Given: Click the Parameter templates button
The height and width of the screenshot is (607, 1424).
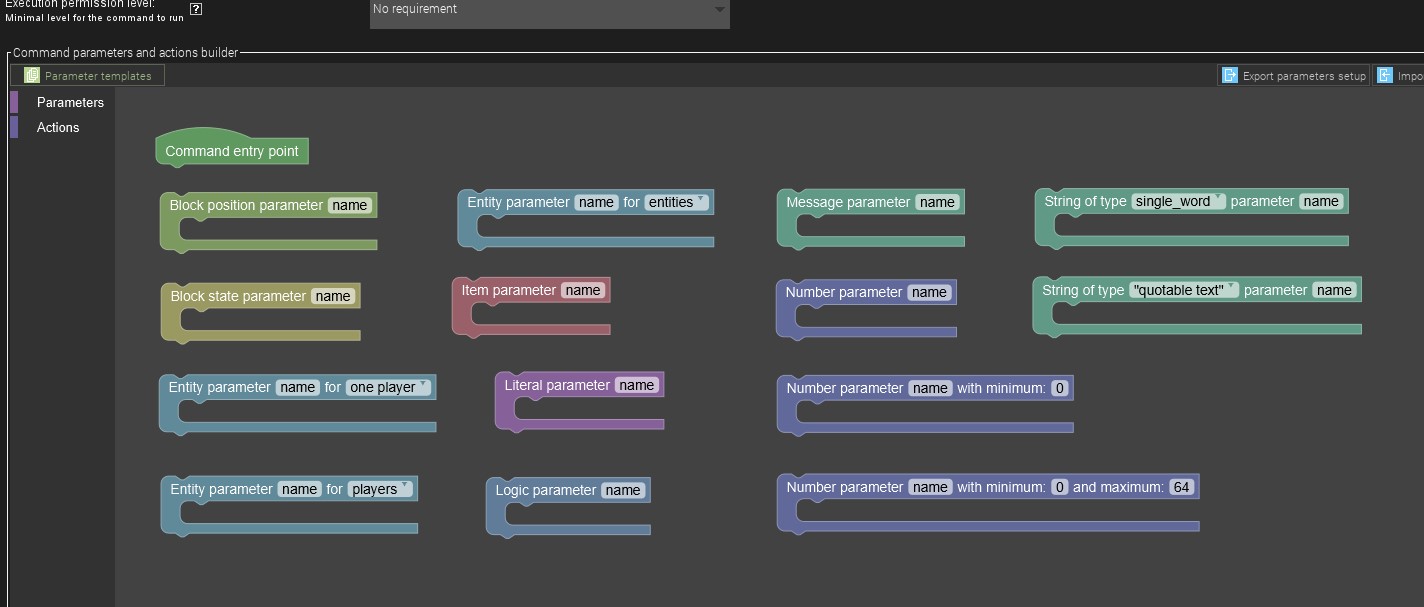Looking at the screenshot, I should tap(96, 74).
